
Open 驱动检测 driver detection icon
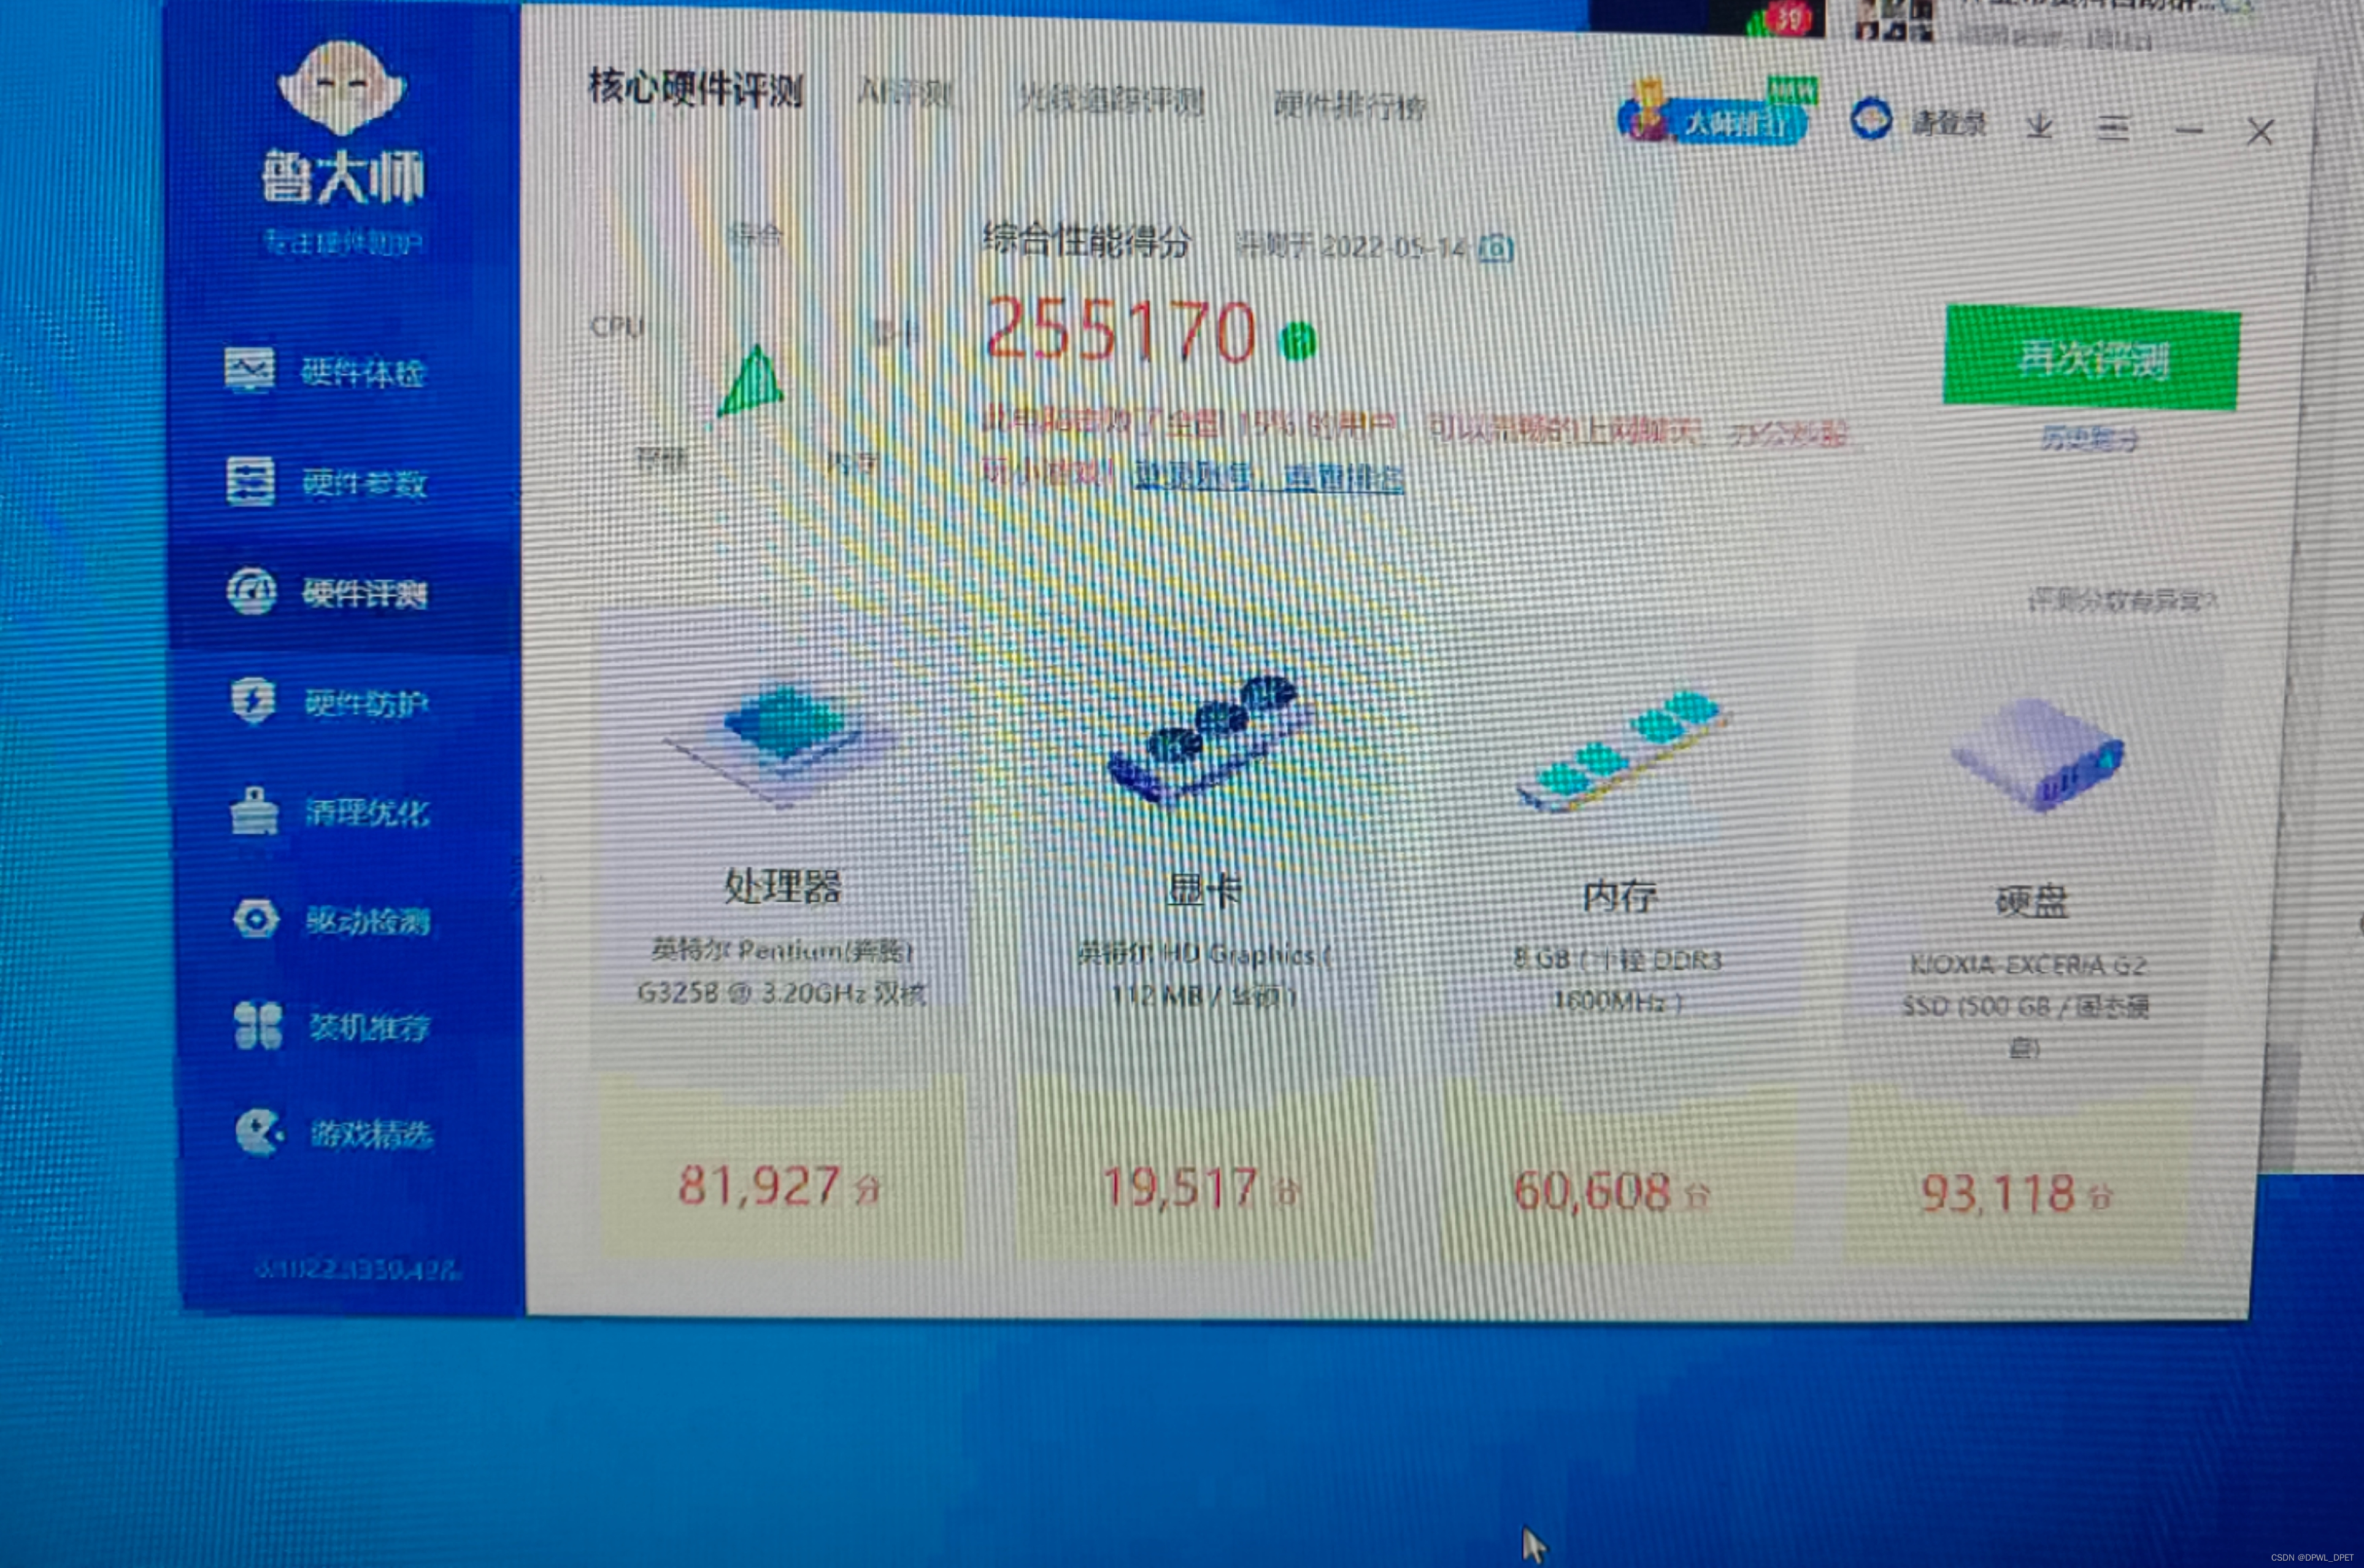(256, 918)
